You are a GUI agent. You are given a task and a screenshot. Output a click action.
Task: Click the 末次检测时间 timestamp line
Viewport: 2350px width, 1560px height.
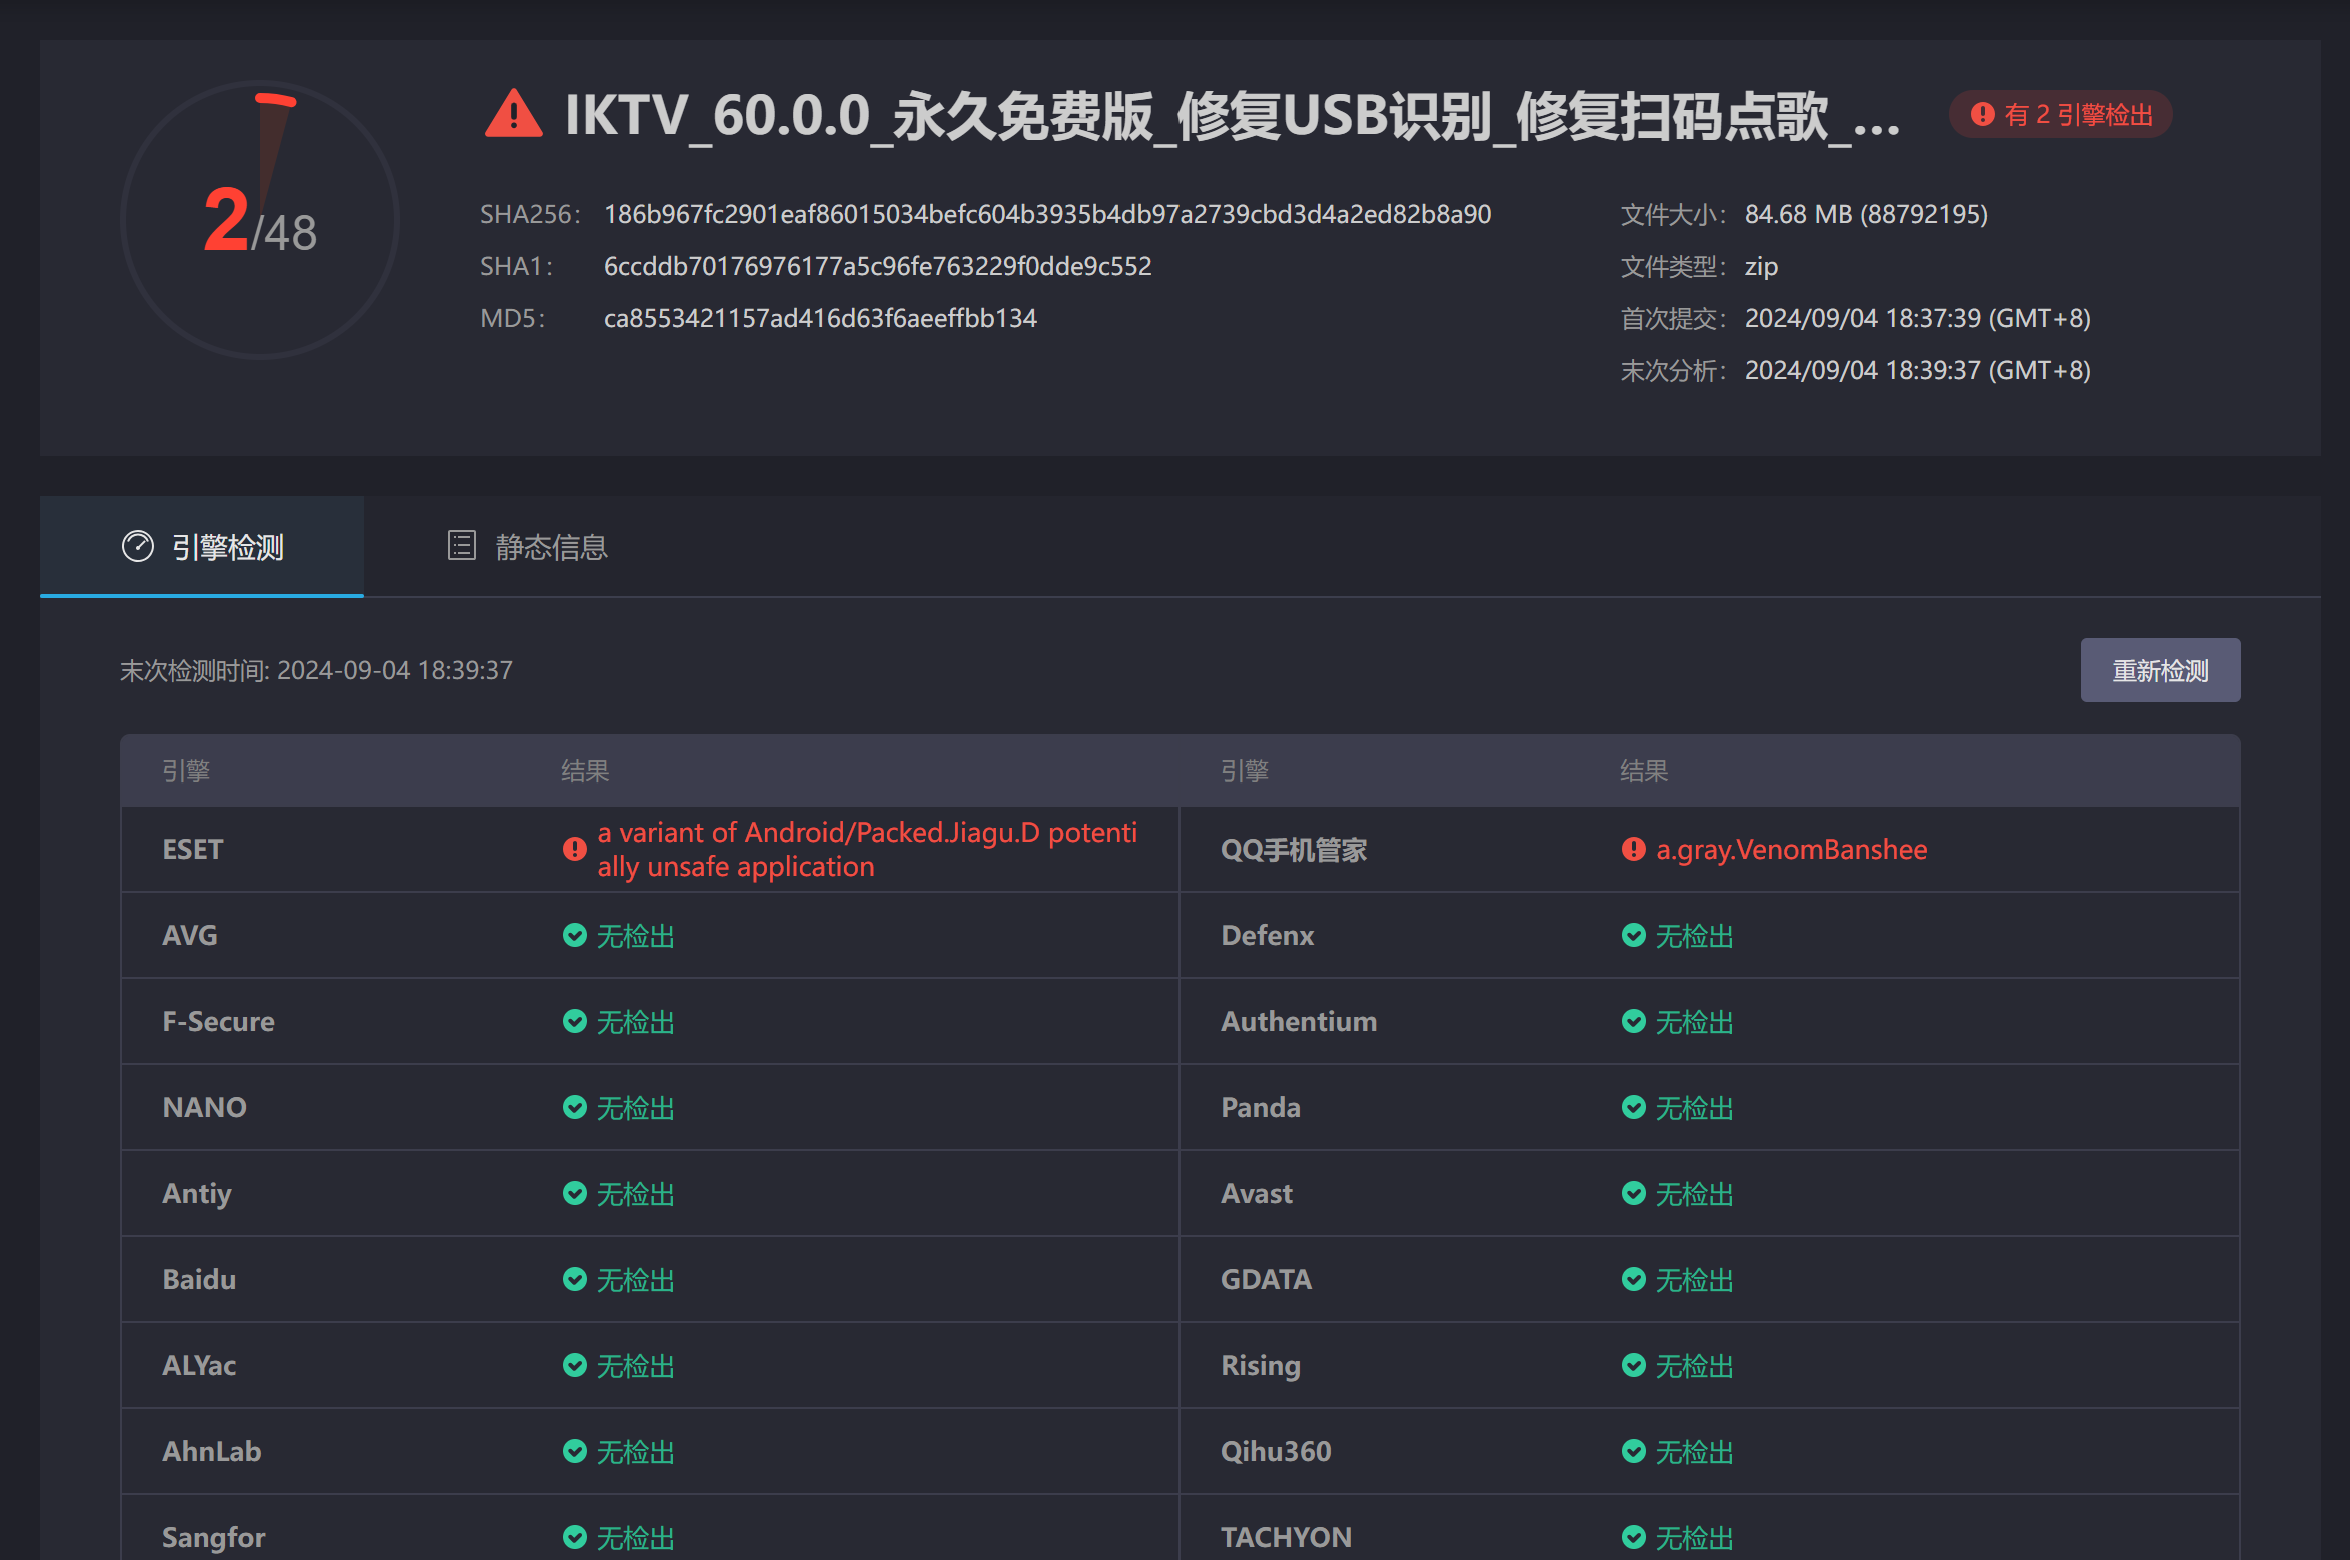pos(316,670)
